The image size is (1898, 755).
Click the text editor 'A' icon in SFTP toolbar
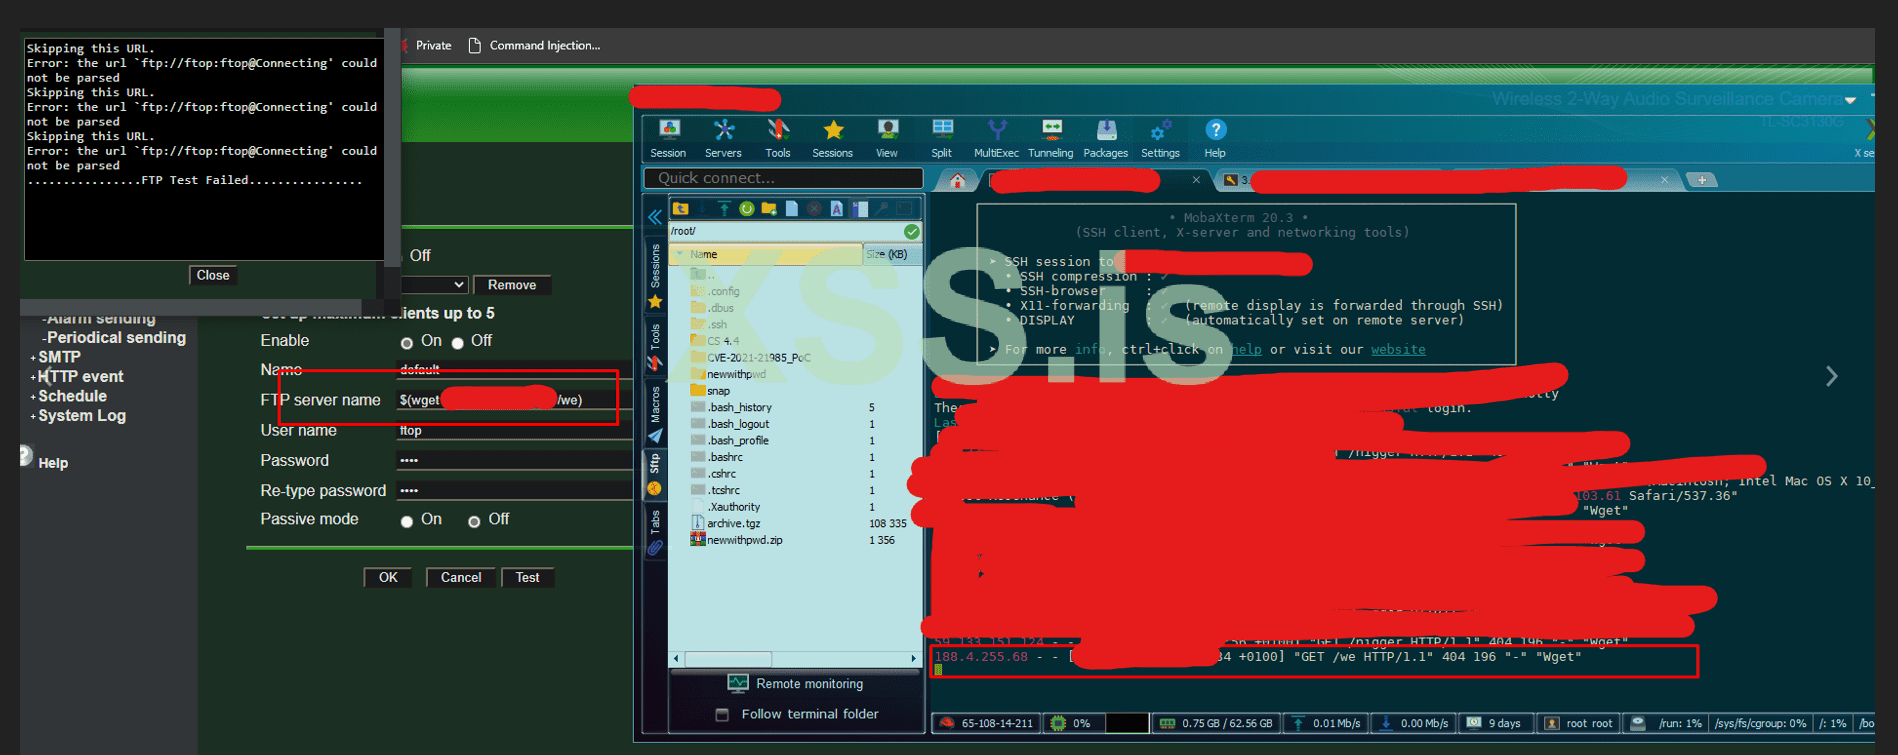point(836,208)
